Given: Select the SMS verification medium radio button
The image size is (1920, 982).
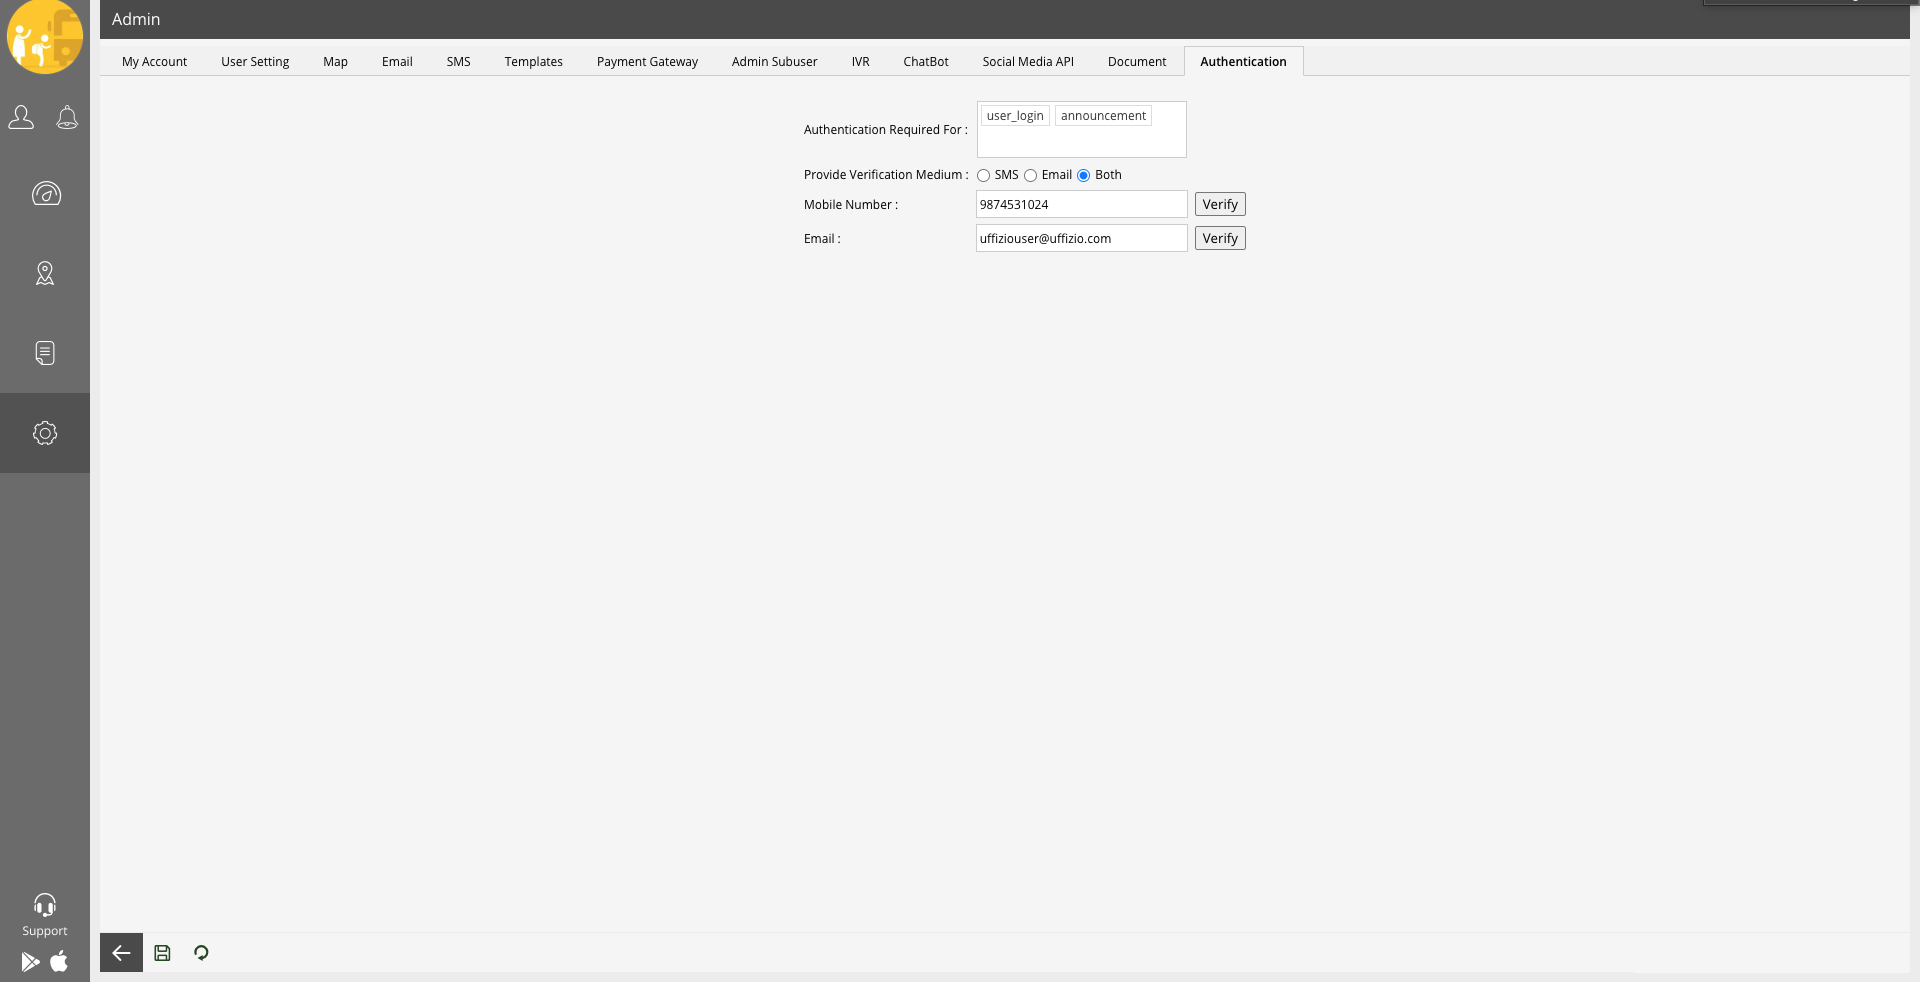Looking at the screenshot, I should (x=984, y=176).
